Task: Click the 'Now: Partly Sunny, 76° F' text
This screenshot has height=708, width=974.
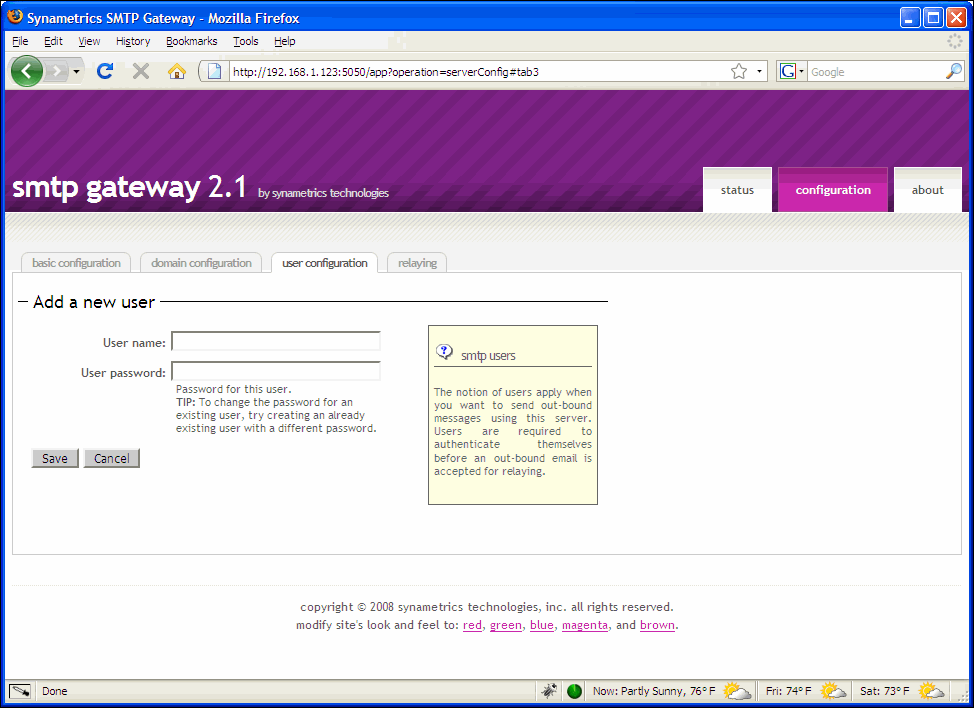Action: (x=654, y=691)
